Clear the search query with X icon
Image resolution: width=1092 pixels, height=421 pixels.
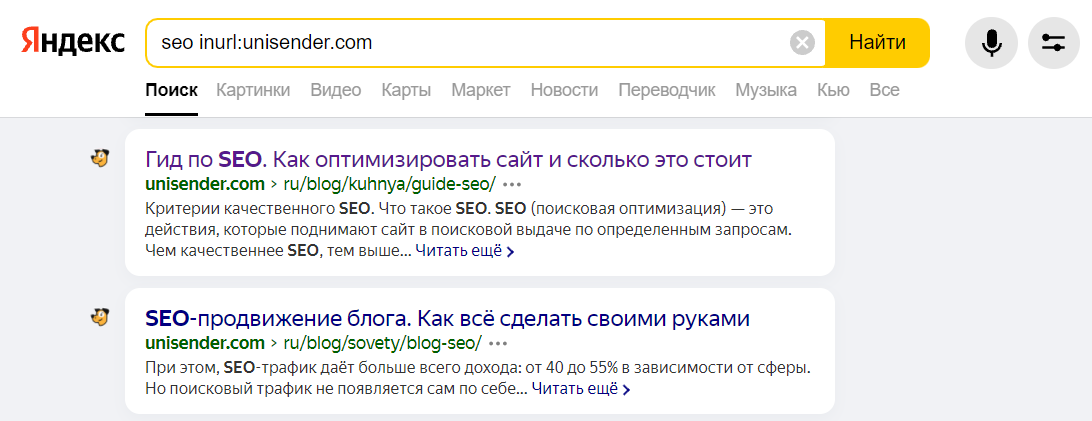[x=802, y=43]
